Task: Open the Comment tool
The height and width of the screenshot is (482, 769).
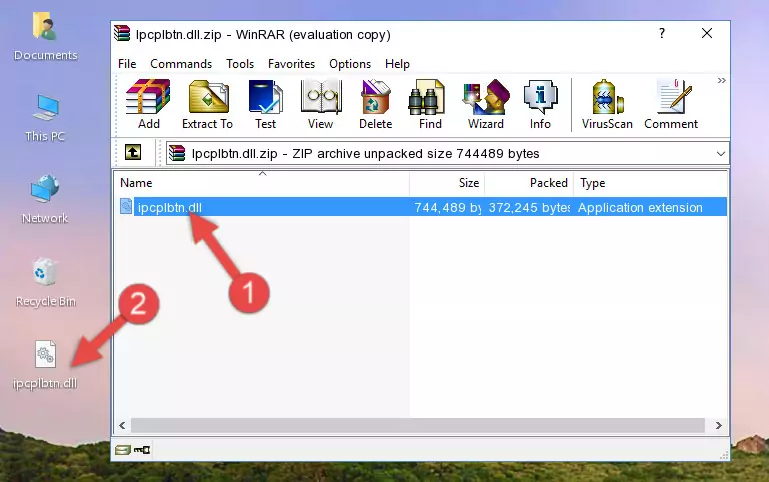Action: [x=671, y=104]
